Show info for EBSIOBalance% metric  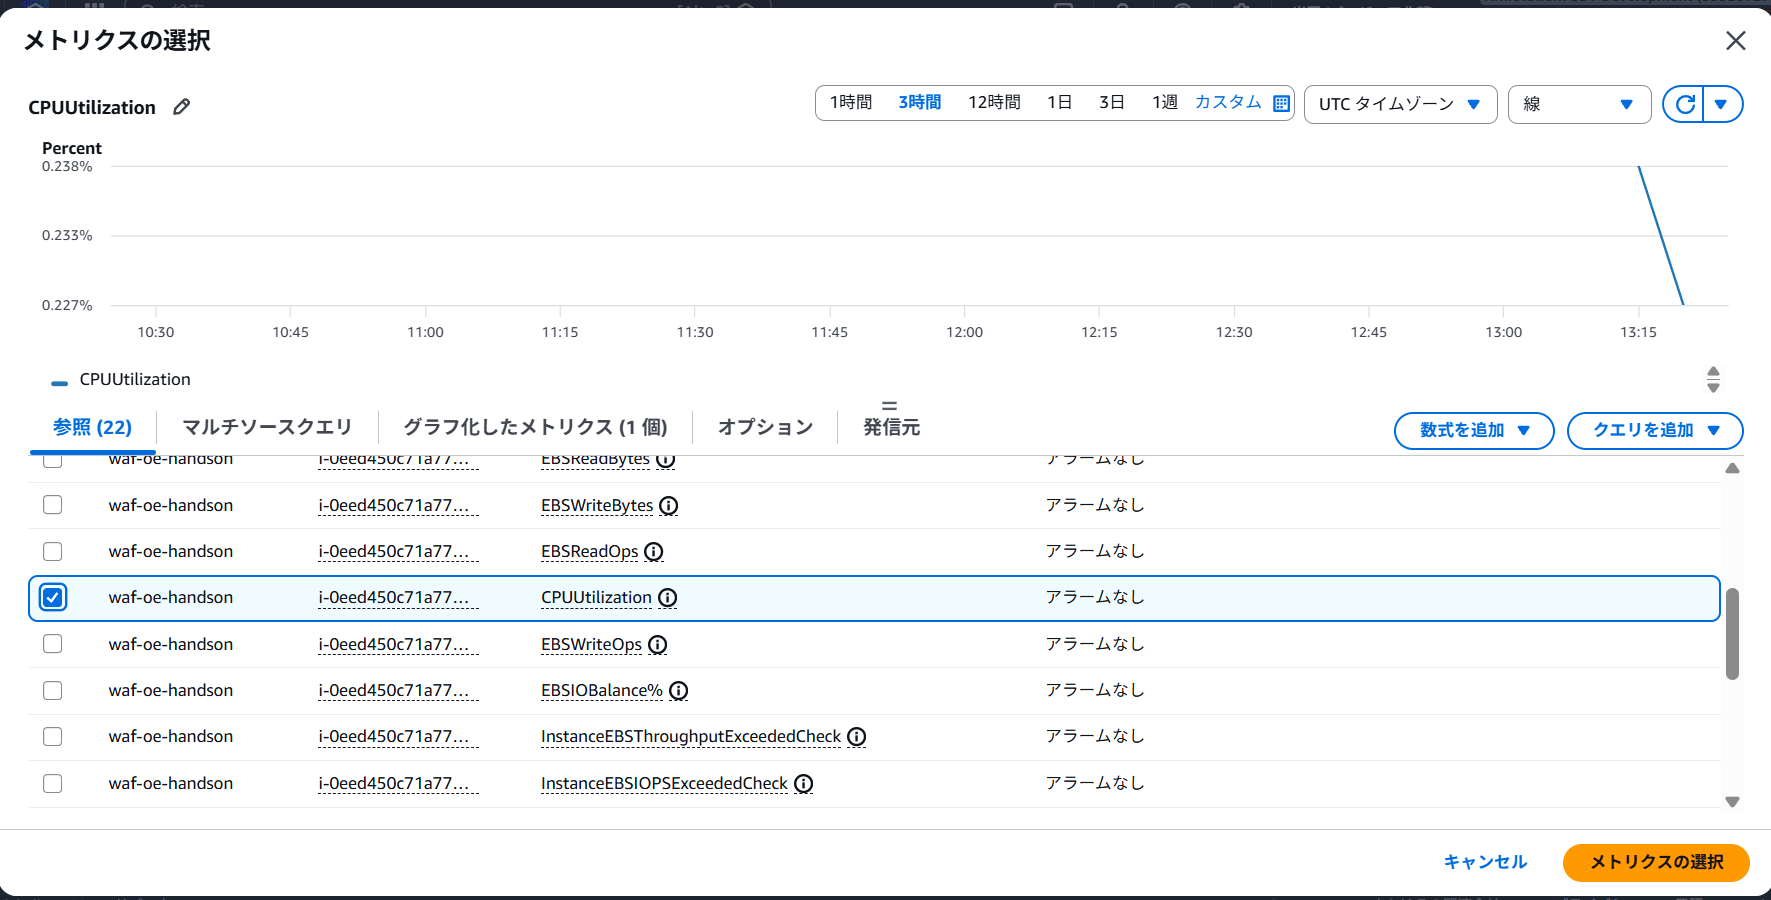click(679, 691)
